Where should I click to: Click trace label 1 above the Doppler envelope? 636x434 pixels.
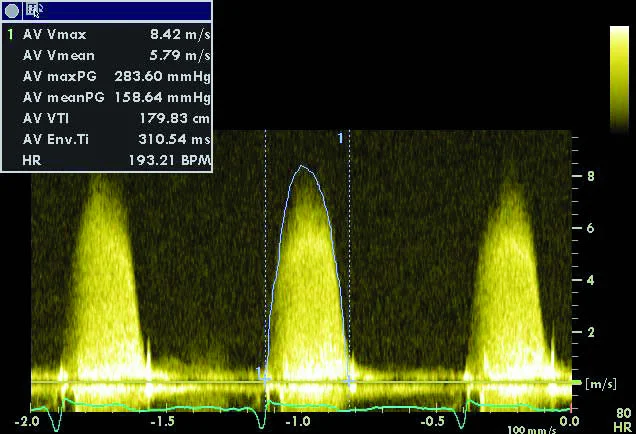(x=341, y=138)
